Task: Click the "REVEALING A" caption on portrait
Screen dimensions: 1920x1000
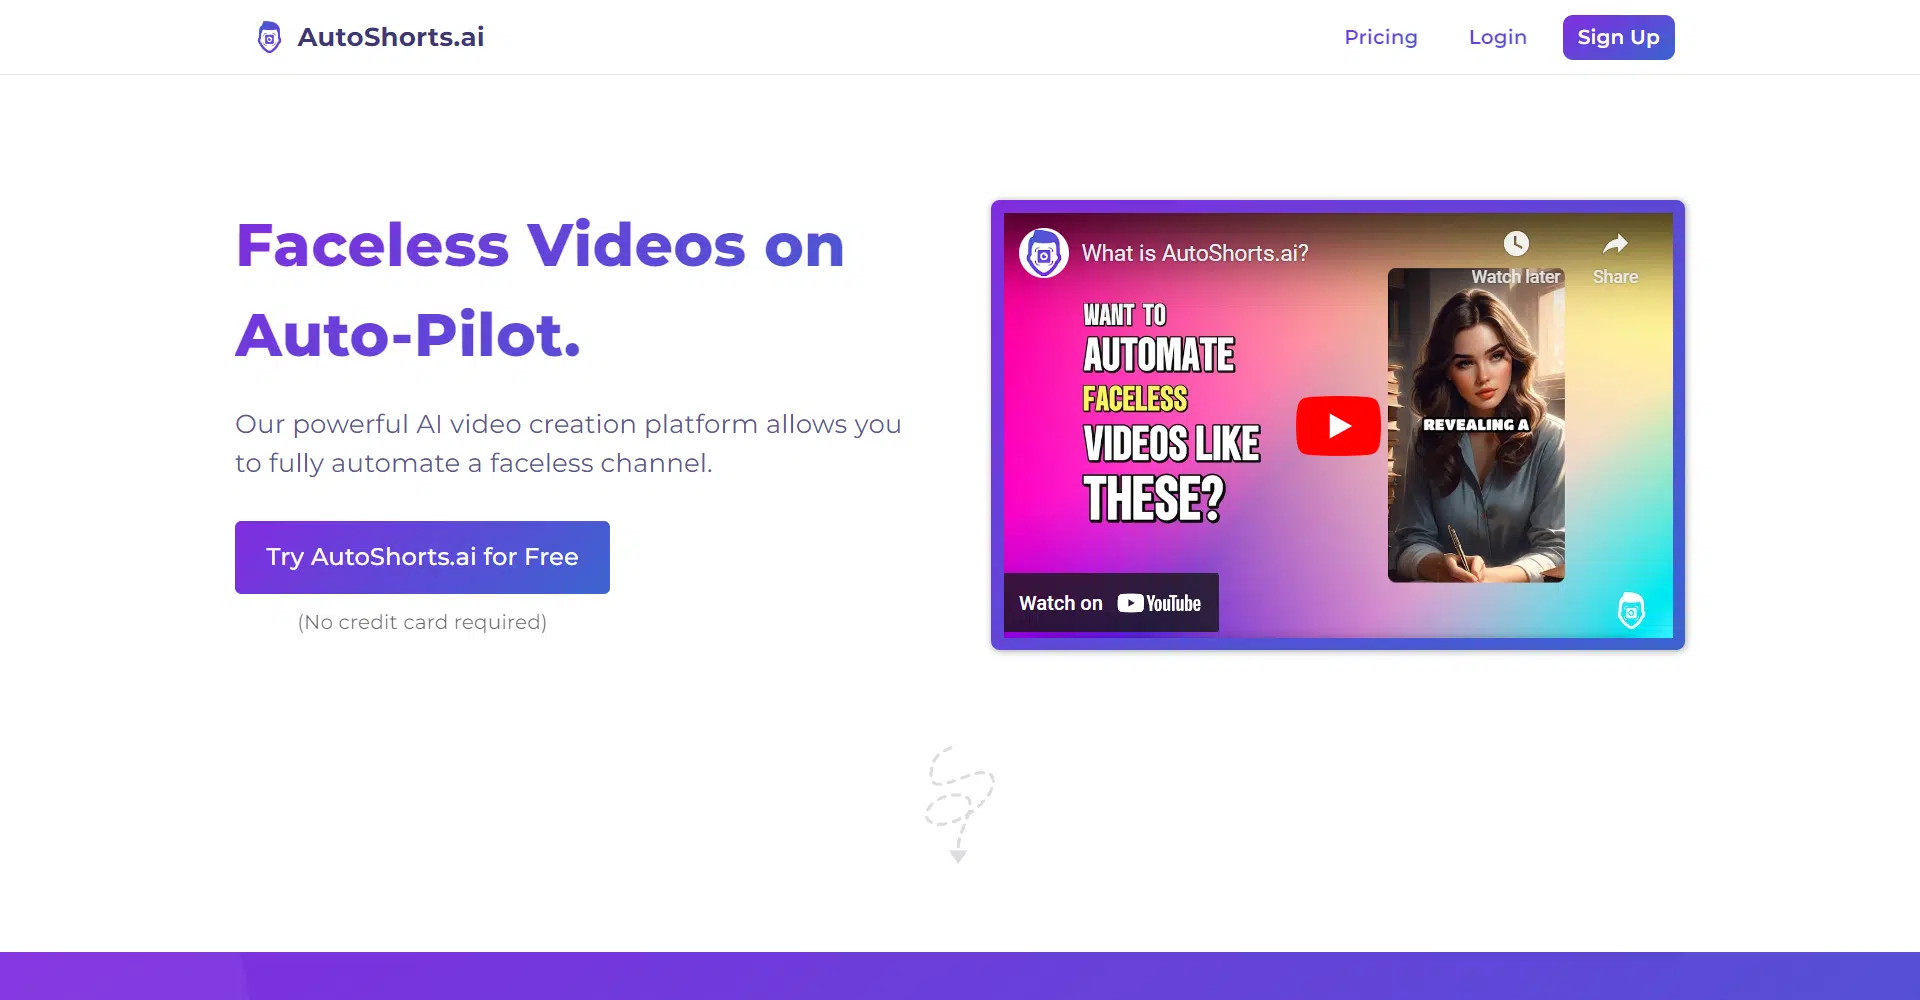Action: [x=1476, y=425]
